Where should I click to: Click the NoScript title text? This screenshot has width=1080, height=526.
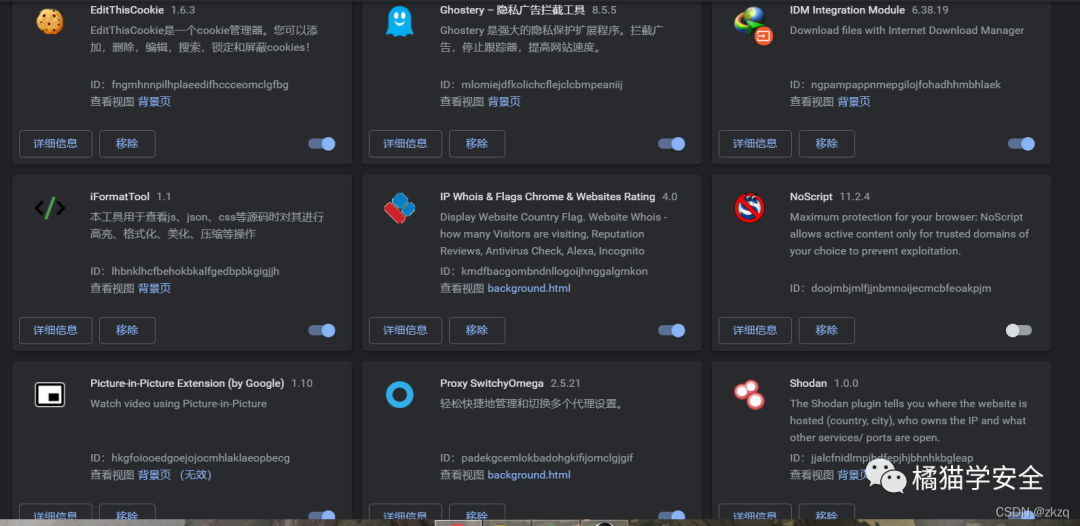(811, 197)
